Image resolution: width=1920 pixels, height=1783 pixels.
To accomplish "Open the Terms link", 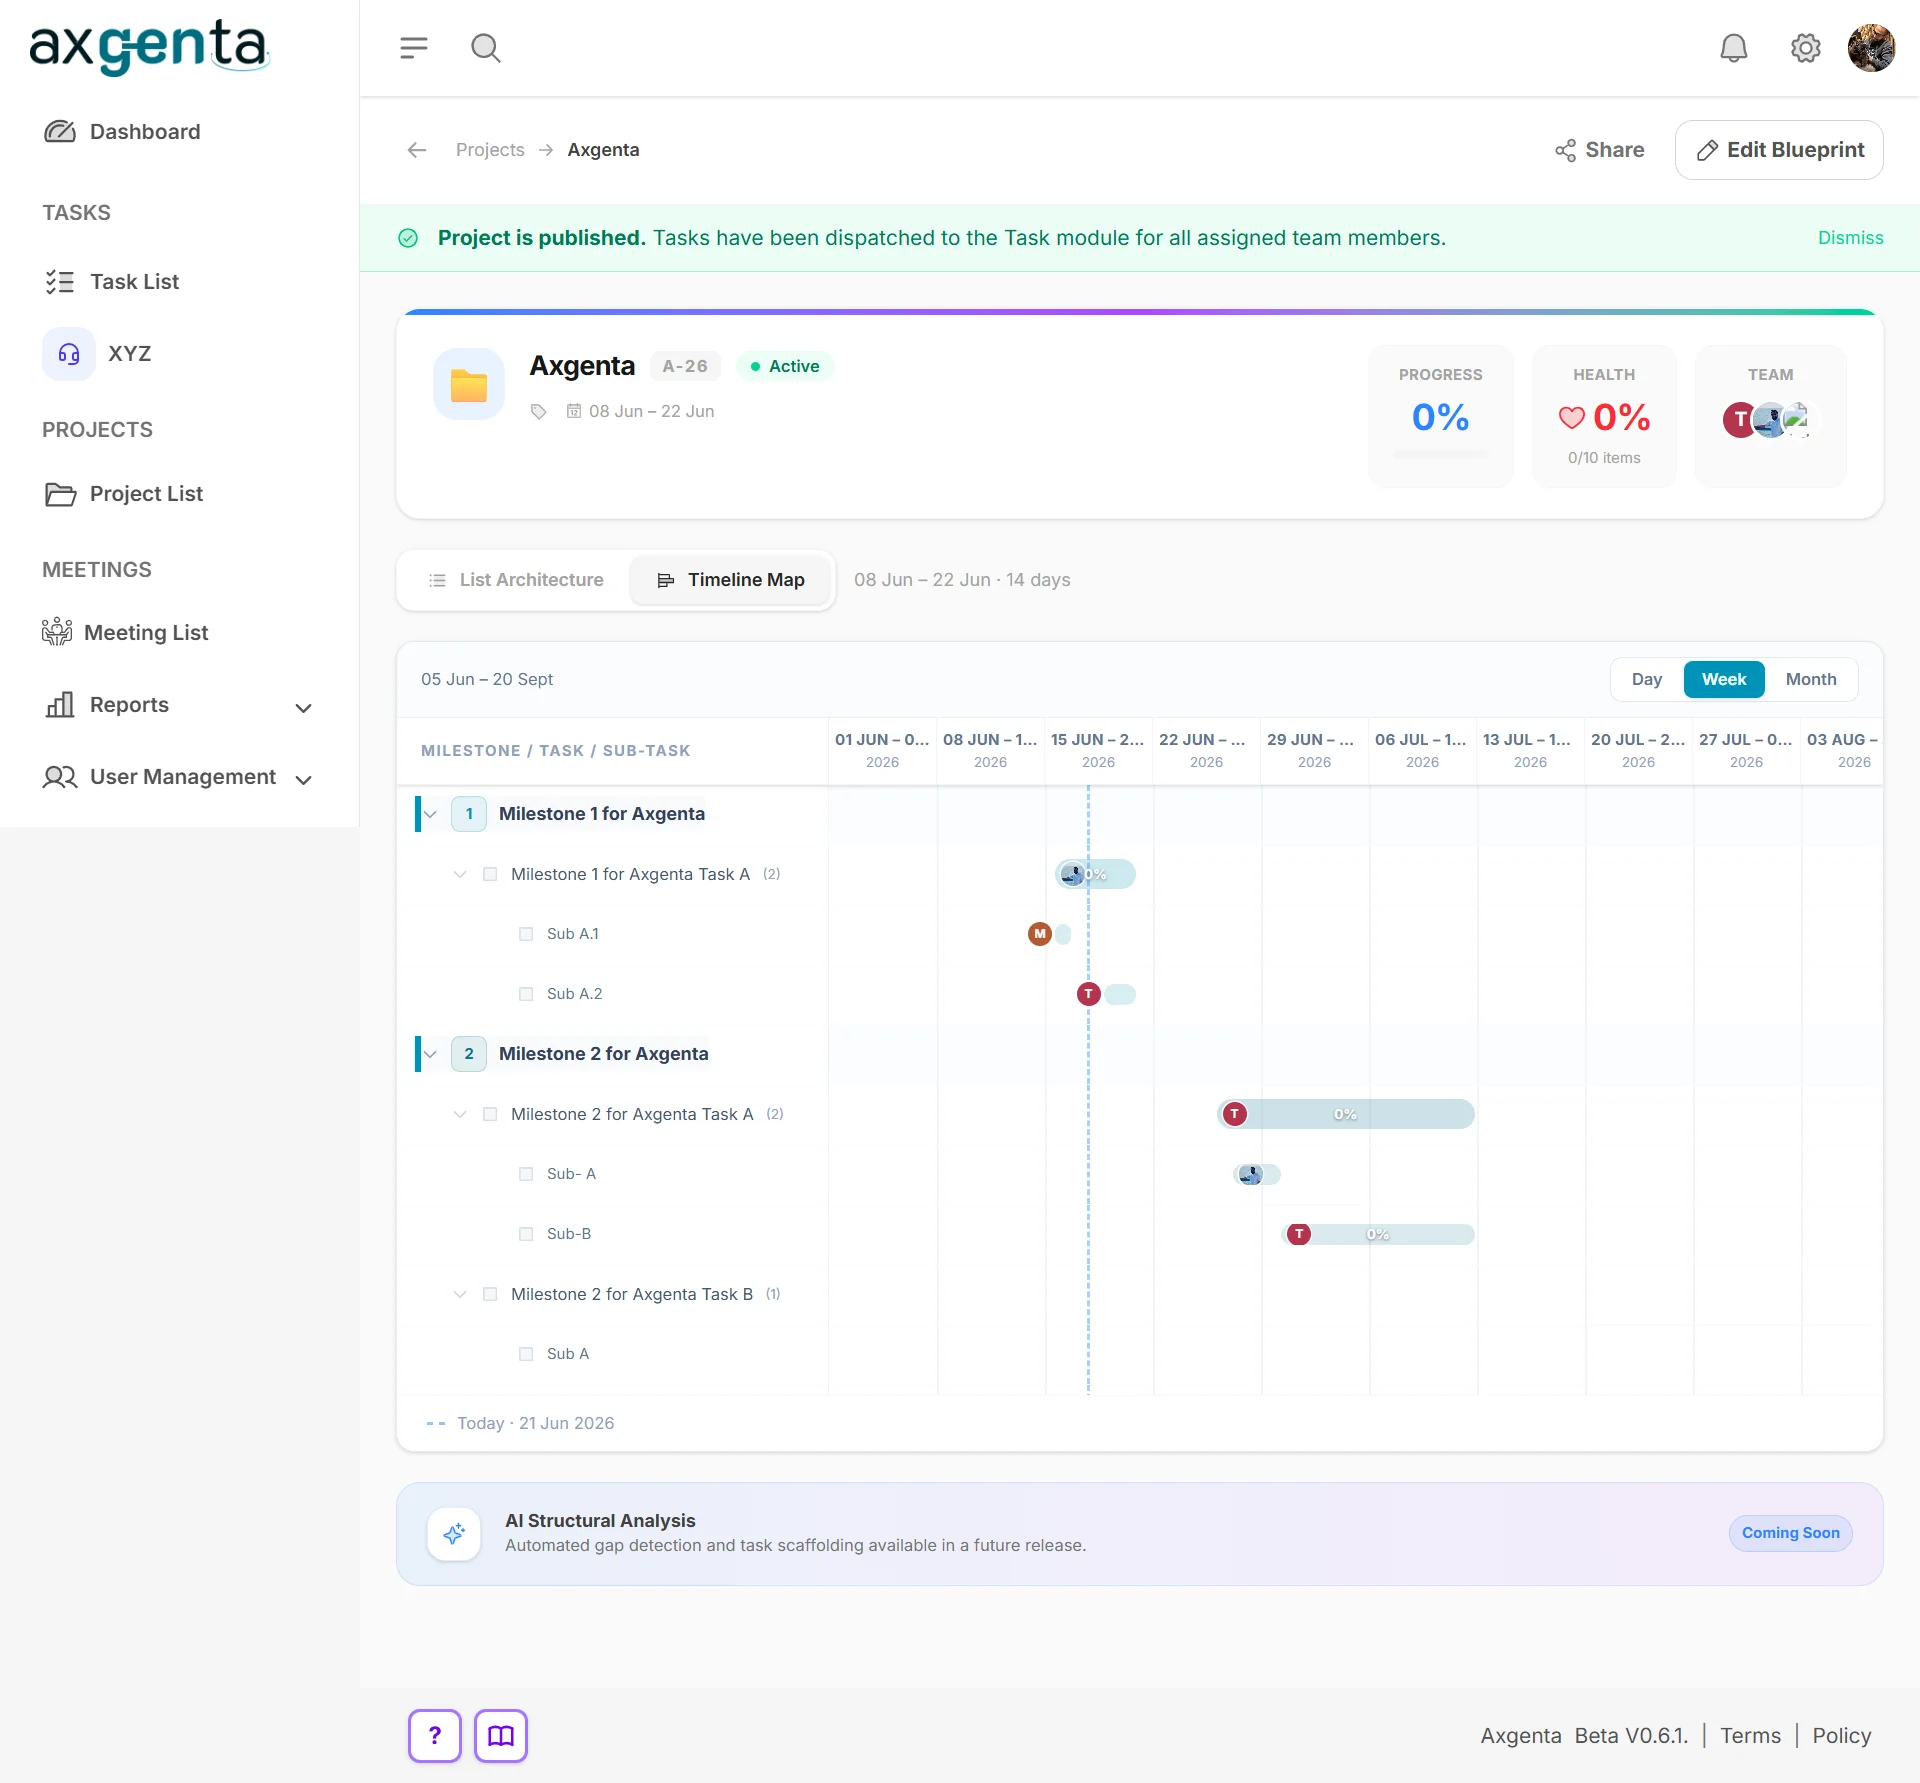I will coord(1750,1735).
